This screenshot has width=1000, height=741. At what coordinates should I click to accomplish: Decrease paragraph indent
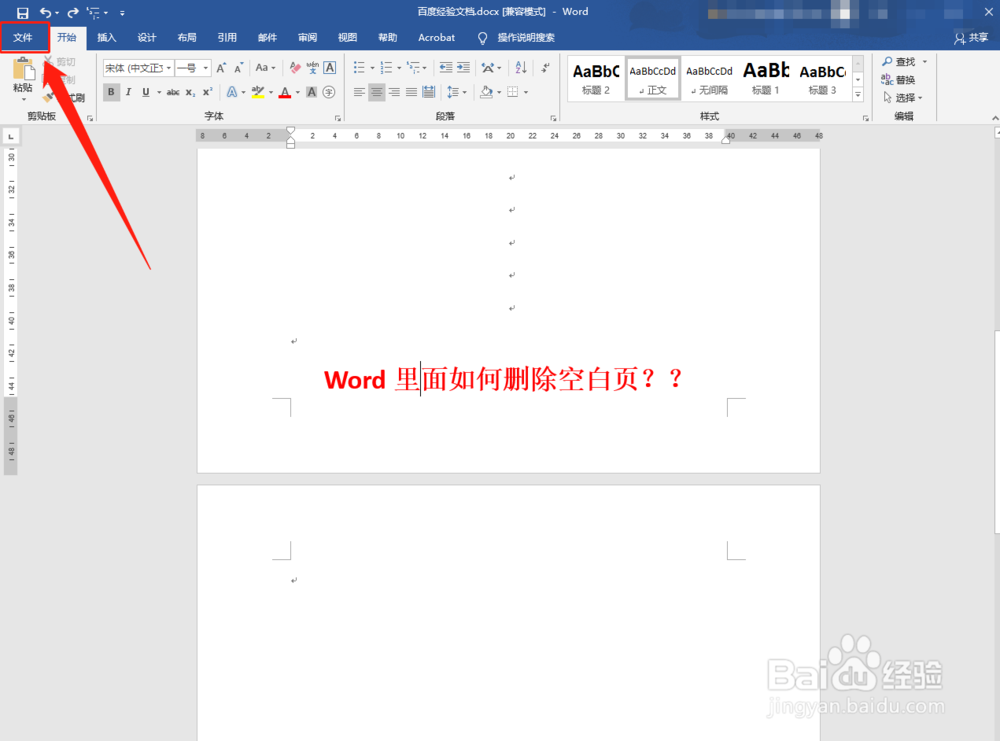tap(446, 68)
